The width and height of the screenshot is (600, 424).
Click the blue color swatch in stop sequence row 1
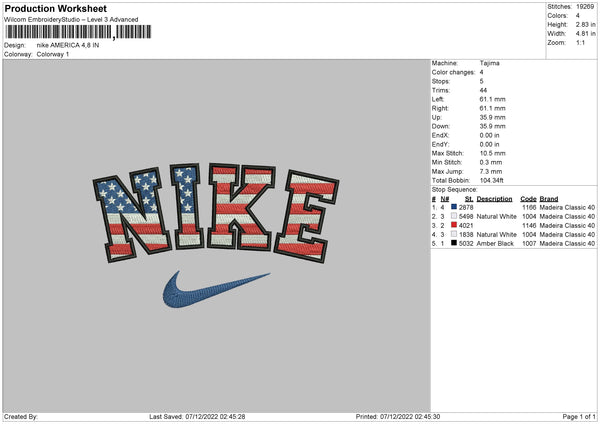coord(454,207)
